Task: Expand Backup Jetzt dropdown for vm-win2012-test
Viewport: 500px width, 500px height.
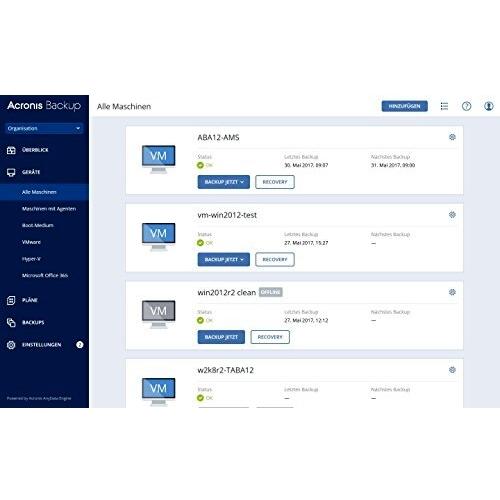Action: pyautogui.click(x=242, y=260)
